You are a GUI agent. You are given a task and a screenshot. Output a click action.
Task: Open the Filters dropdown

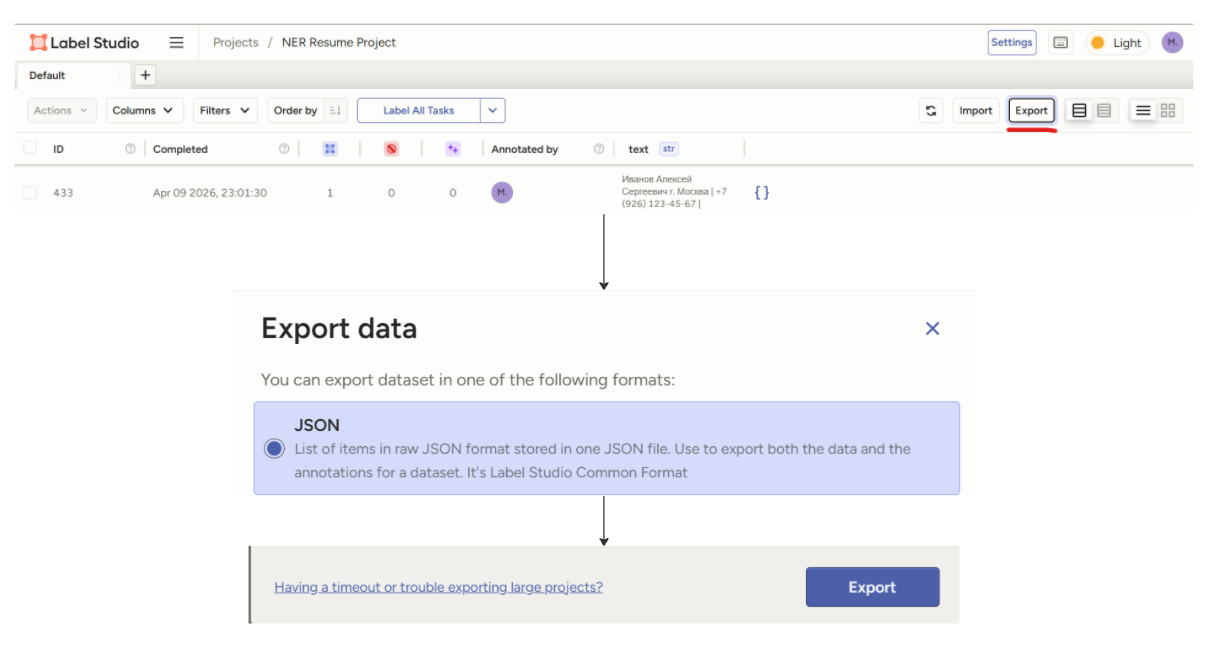pos(226,111)
